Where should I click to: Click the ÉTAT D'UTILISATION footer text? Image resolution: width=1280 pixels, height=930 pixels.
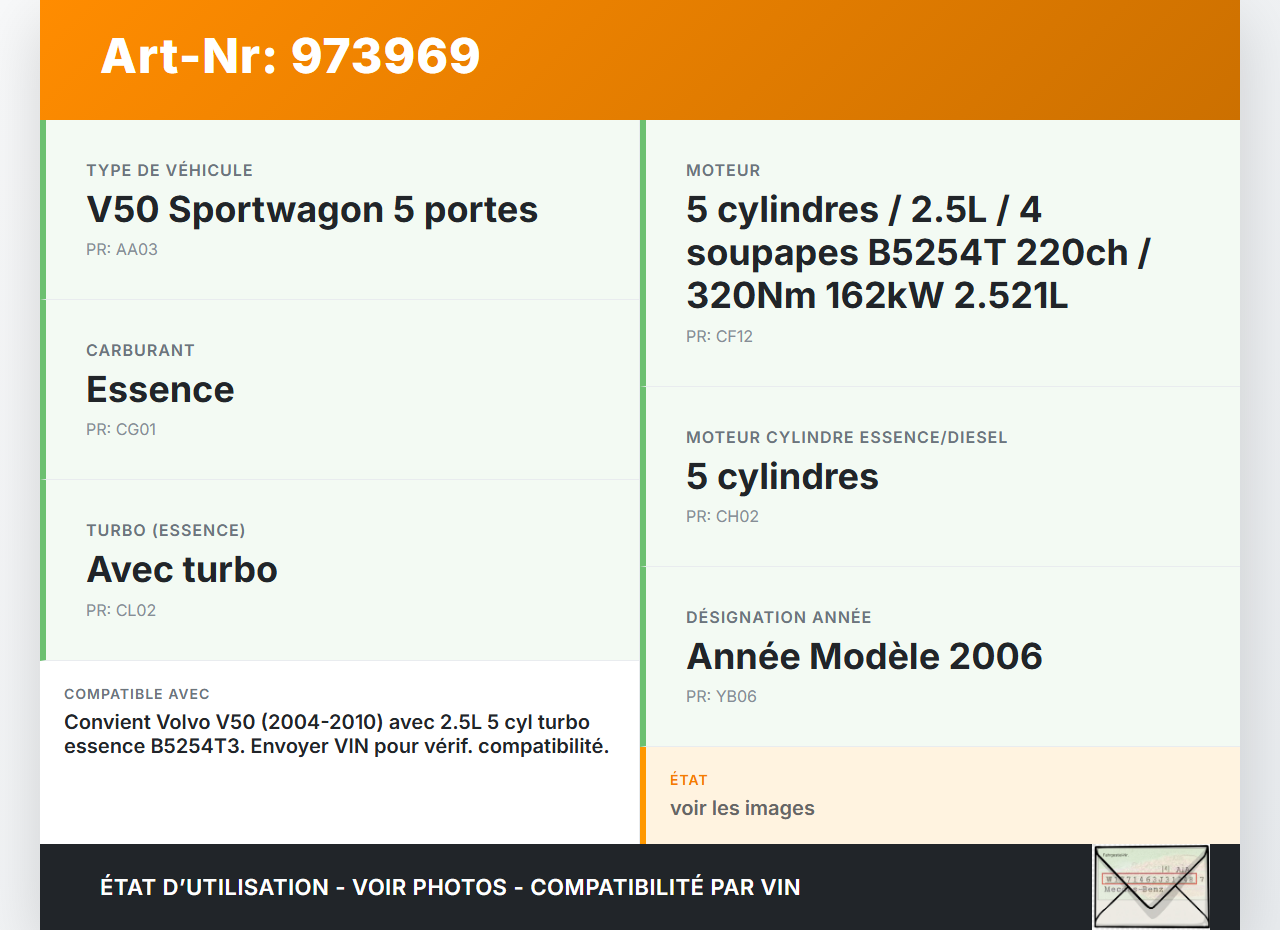coord(450,888)
